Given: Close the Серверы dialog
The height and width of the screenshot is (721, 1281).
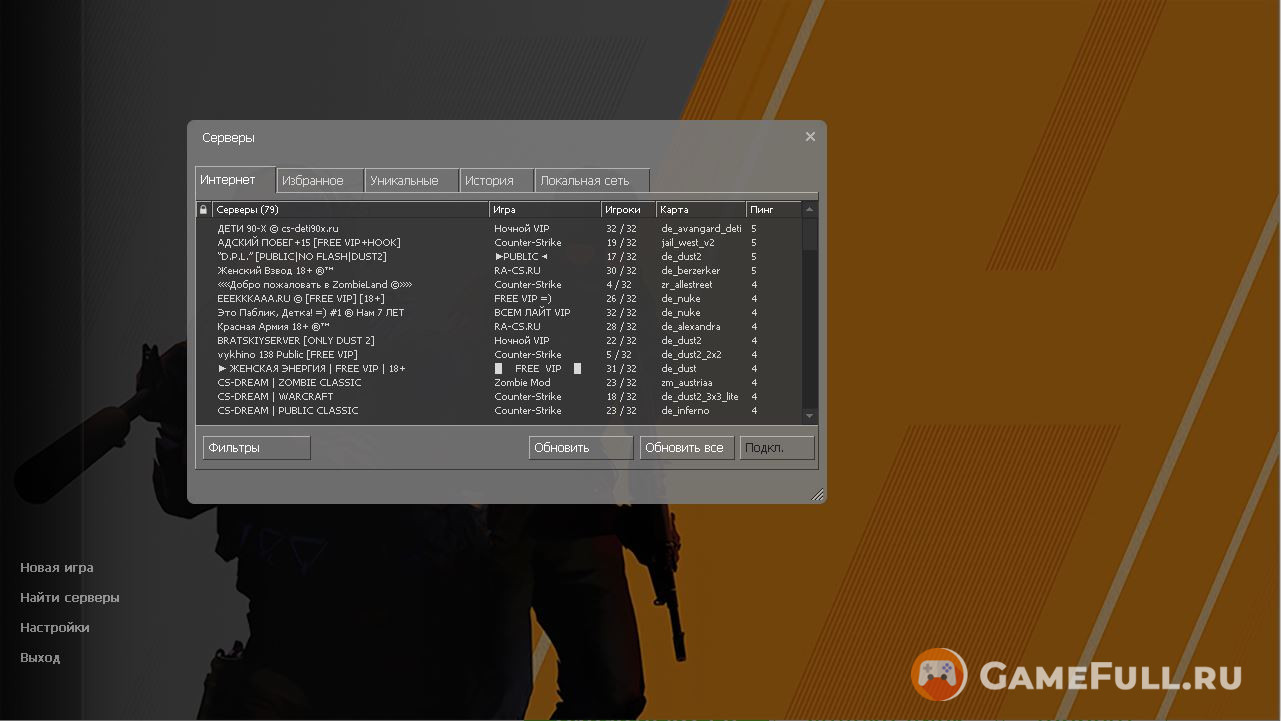Looking at the screenshot, I should (x=810, y=137).
